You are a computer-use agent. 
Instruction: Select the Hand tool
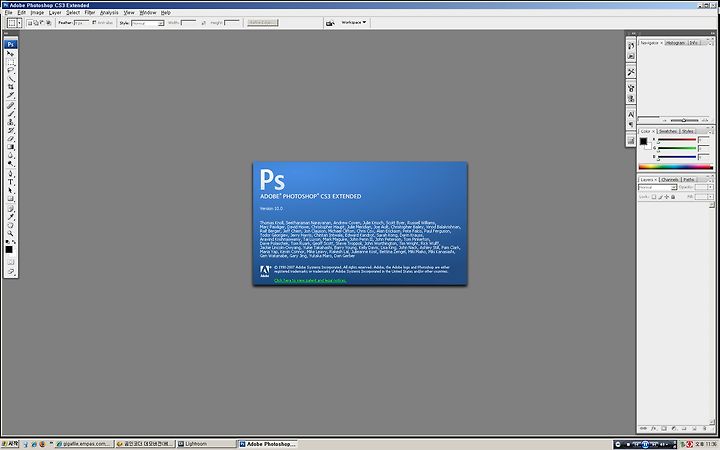(11, 225)
